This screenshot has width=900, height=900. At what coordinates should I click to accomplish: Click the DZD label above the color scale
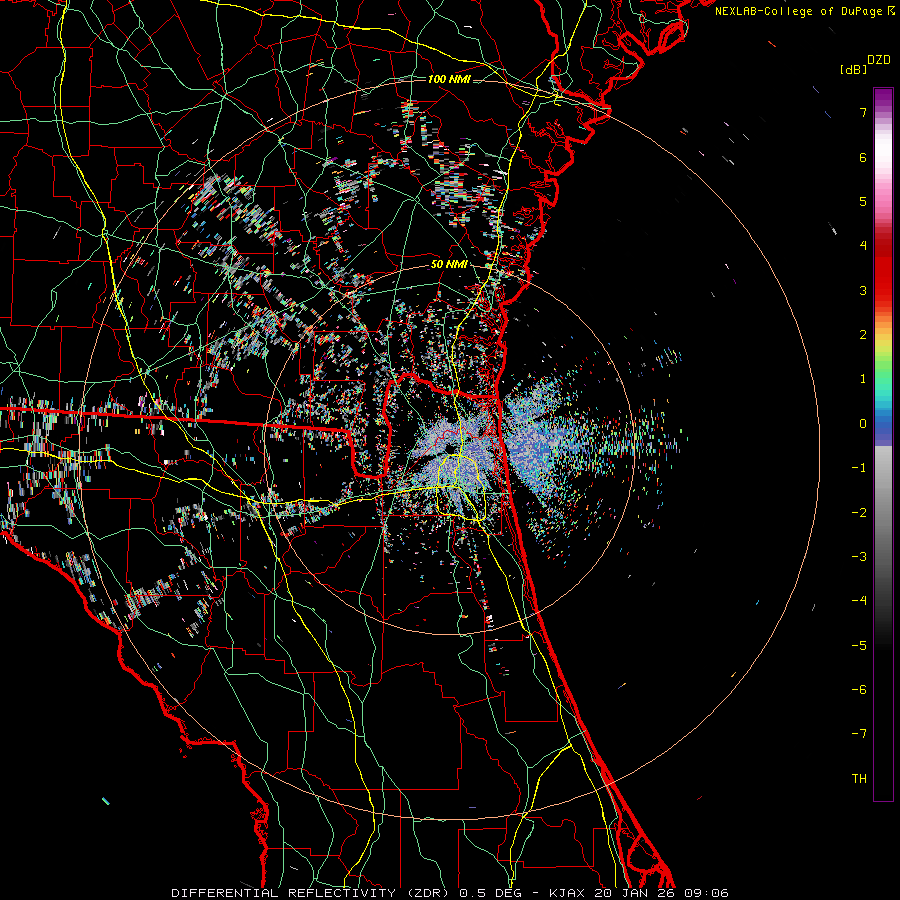tap(879, 60)
